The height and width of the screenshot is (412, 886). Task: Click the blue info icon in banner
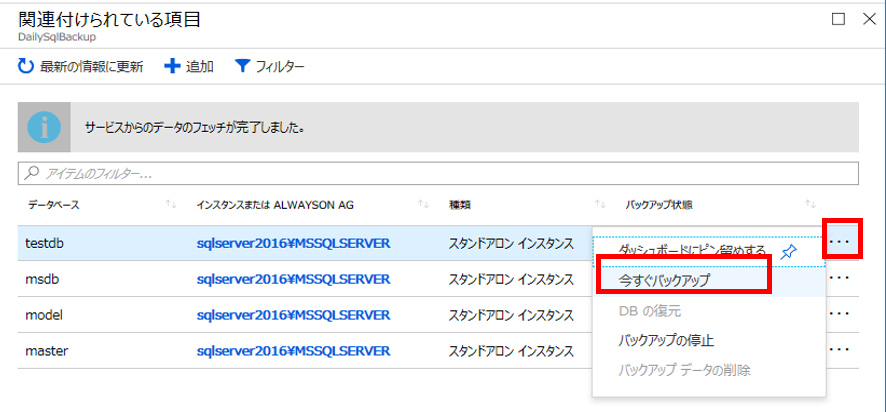click(44, 127)
